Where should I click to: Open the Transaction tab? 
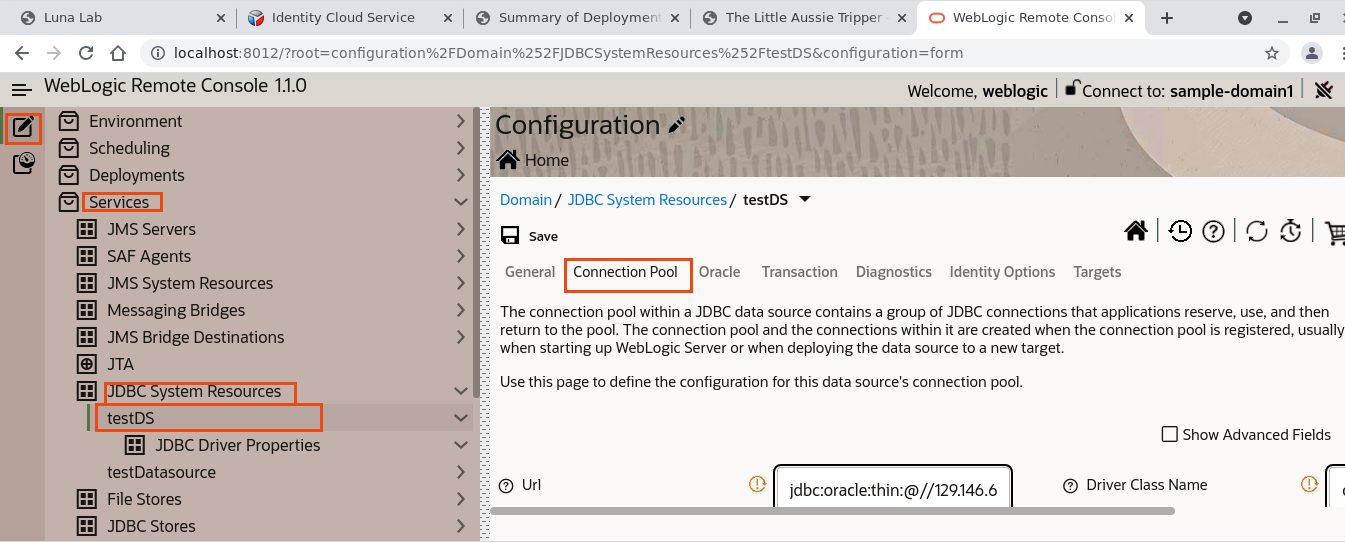tap(800, 272)
